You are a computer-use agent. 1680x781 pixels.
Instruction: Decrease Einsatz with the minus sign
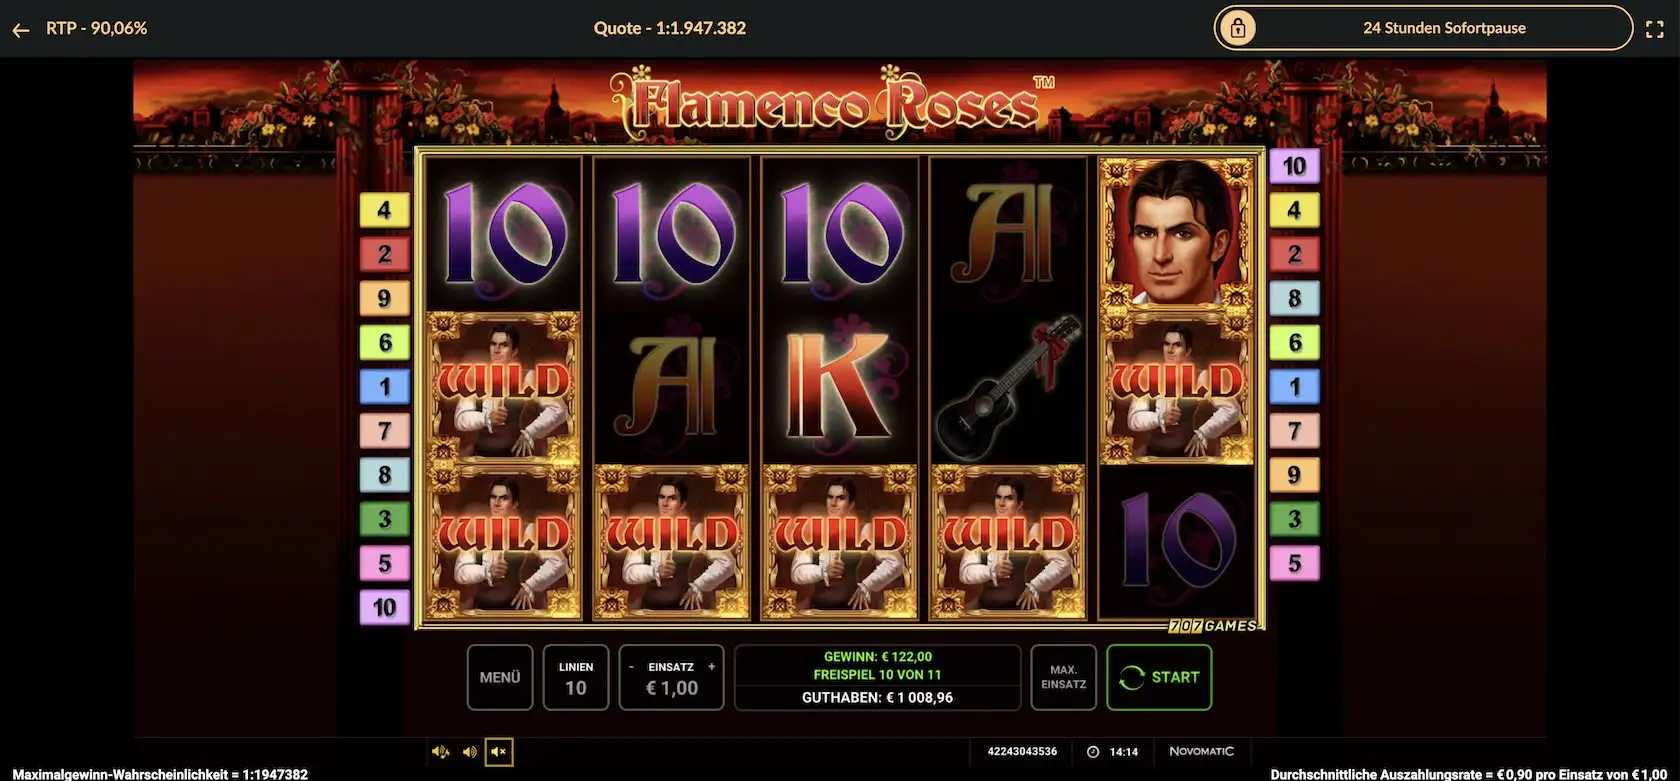tap(631, 666)
